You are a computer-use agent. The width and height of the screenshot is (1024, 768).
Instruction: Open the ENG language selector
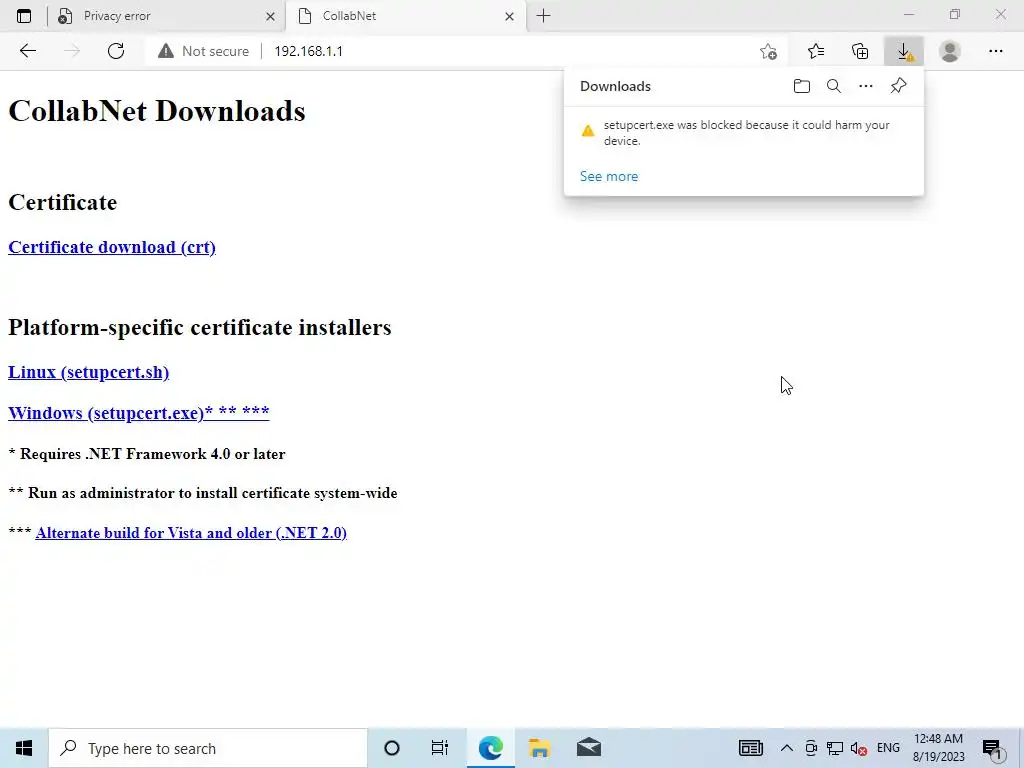click(x=888, y=748)
